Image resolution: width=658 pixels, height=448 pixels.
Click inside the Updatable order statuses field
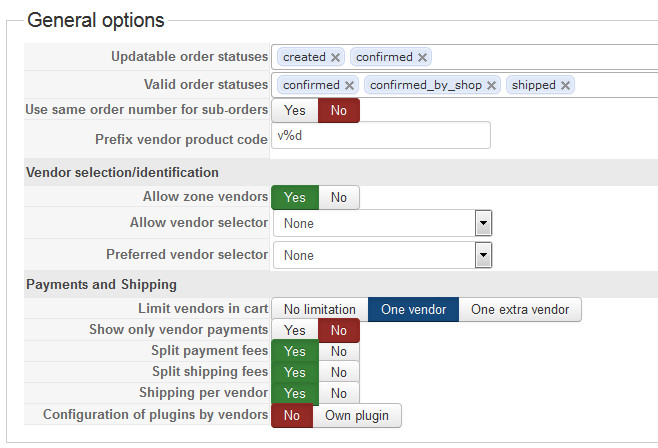pos(540,58)
